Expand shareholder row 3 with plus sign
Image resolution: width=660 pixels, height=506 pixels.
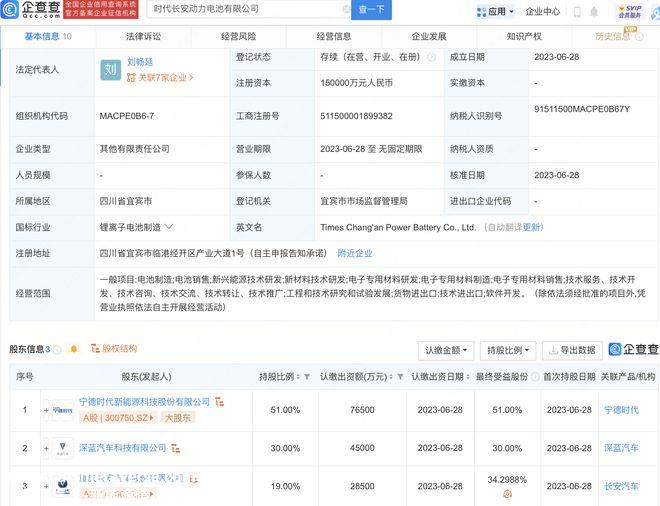tap(46, 486)
